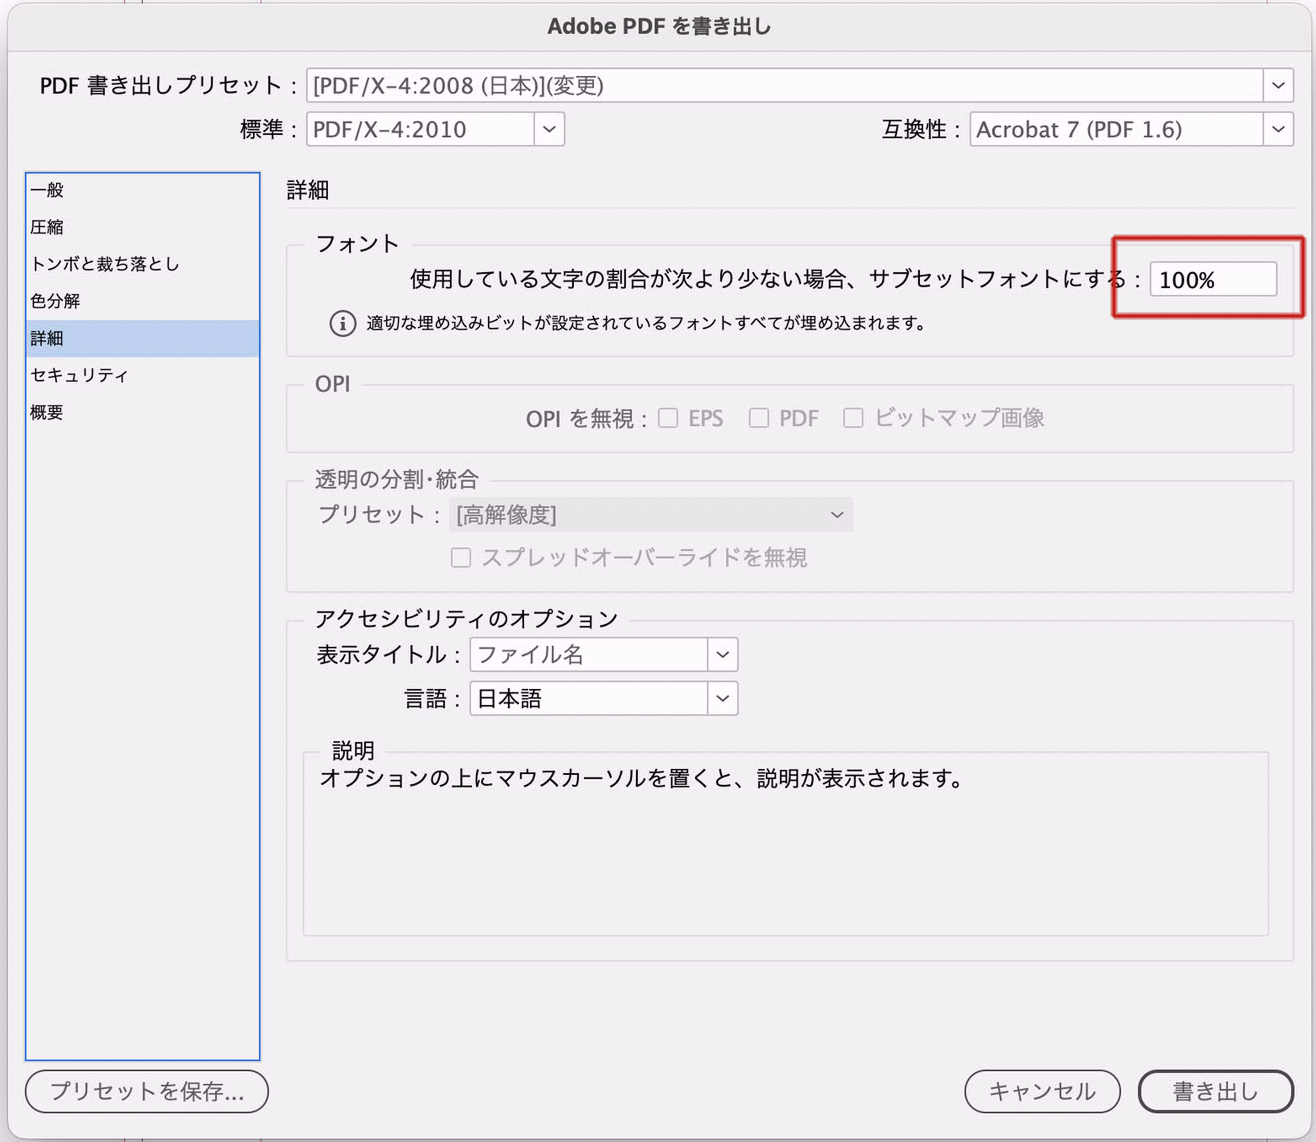Select 一般 in the left sidebar
This screenshot has height=1142, width=1316.
[x=47, y=190]
